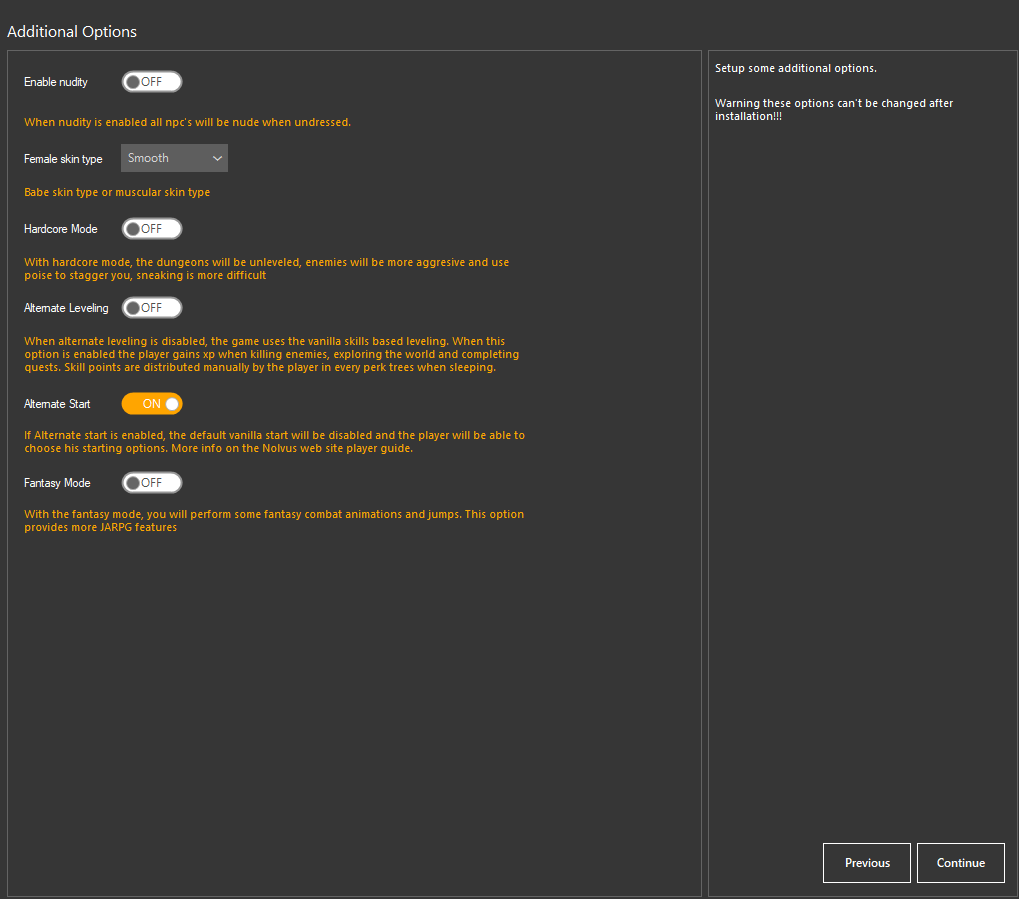Click the Alternate Start label
The width and height of the screenshot is (1019, 899).
57,404
